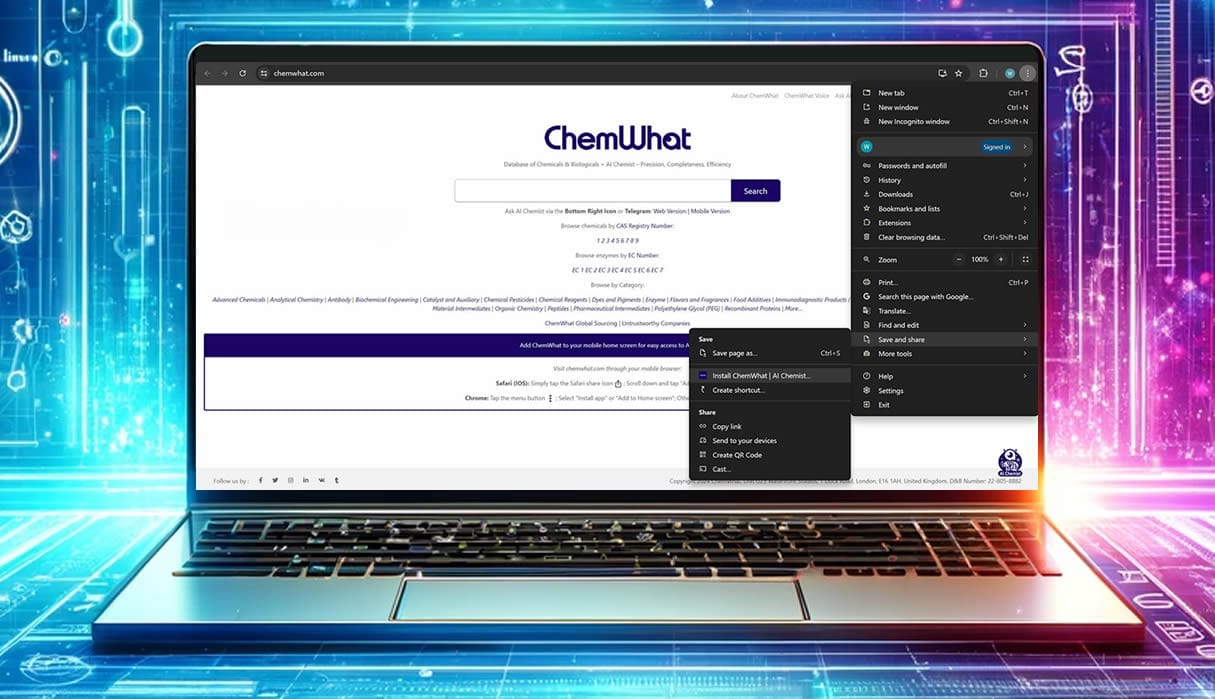The width and height of the screenshot is (1215, 699).
Task: Expand the Extensions submenu
Action: 944,223
